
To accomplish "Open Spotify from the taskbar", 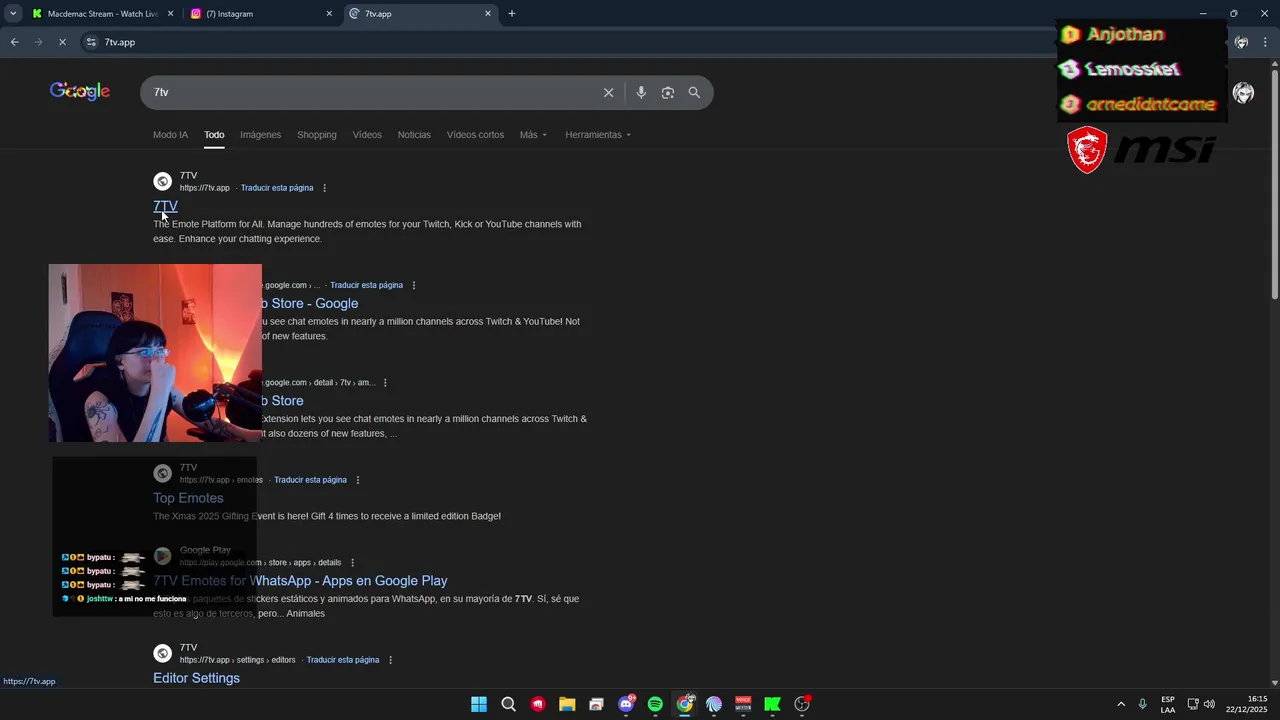I will pyautogui.click(x=655, y=704).
